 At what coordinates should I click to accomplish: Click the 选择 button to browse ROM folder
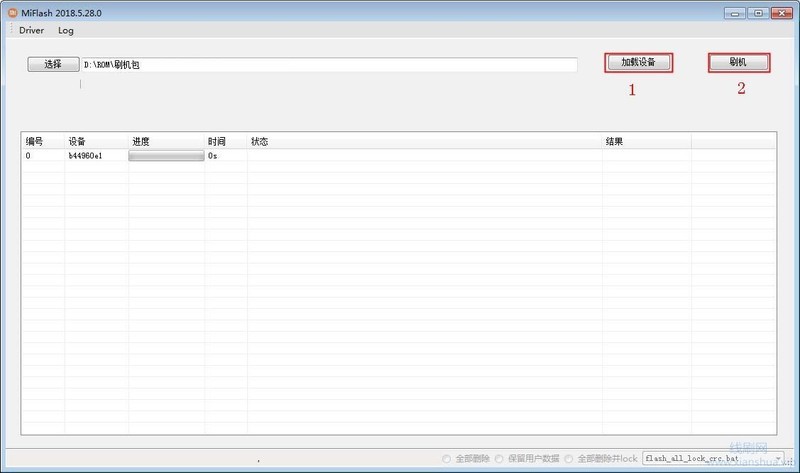(x=53, y=64)
